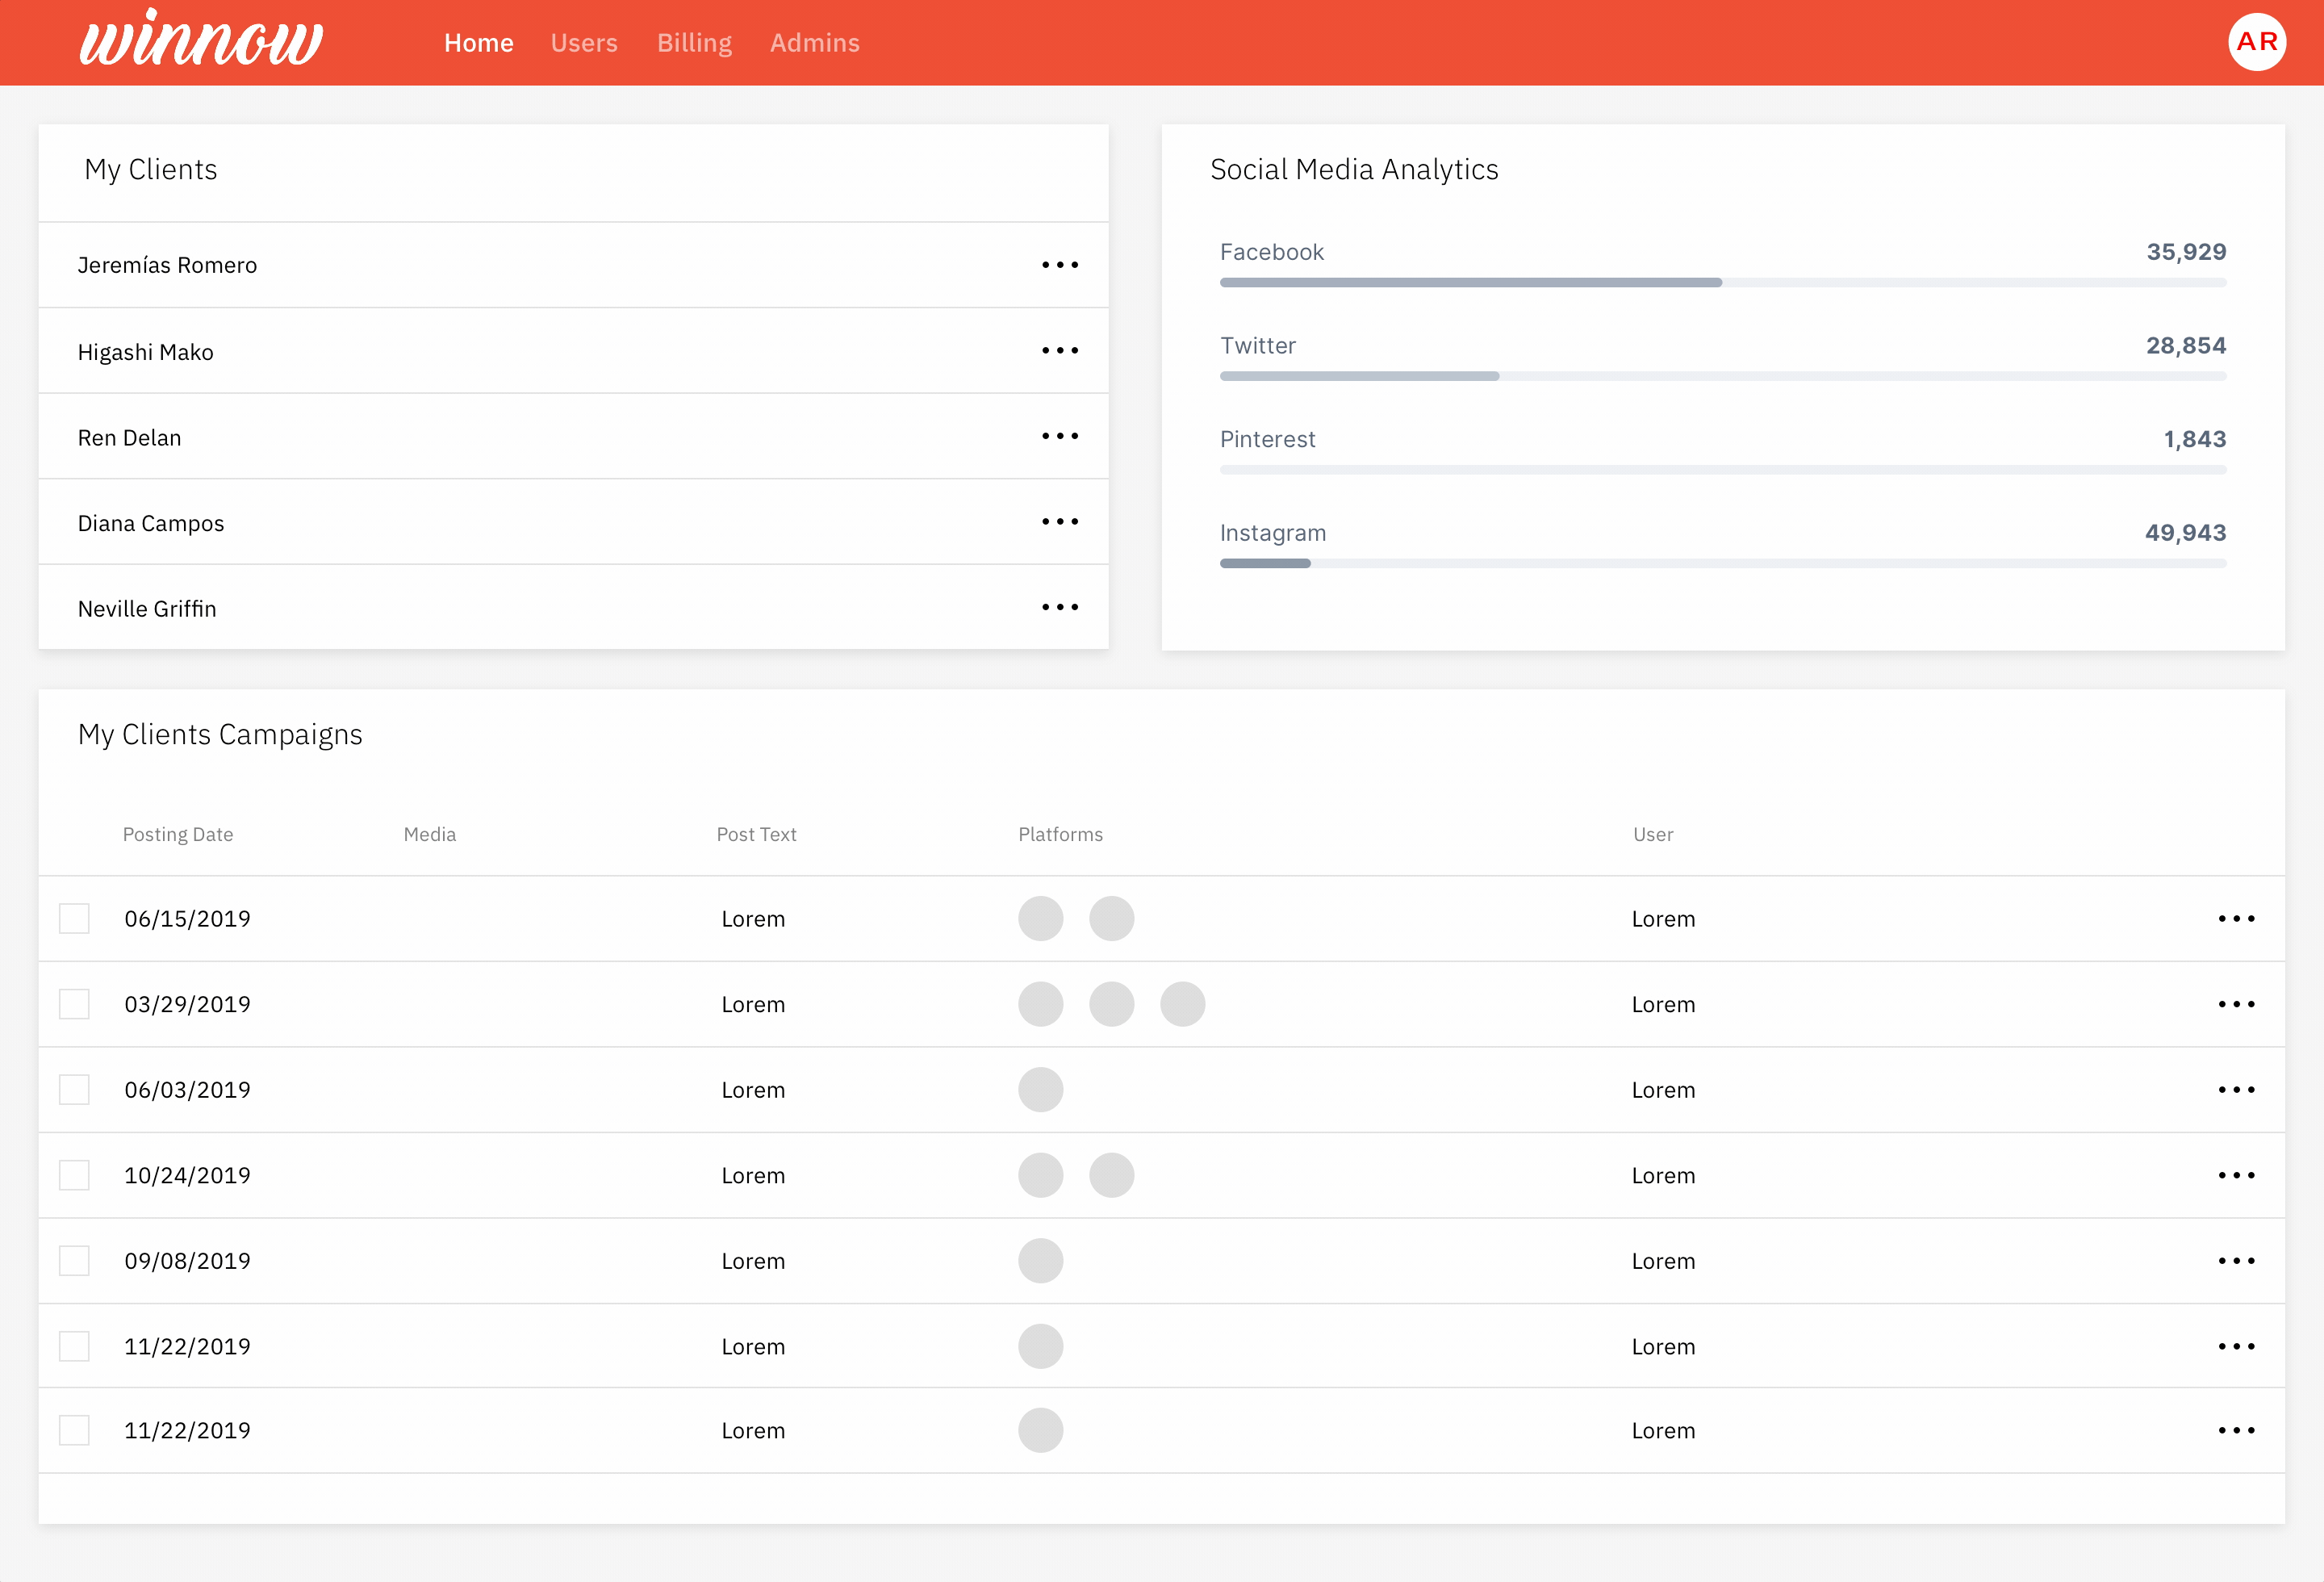
Task: Click more options beside Ren Delan
Action: 1059,436
